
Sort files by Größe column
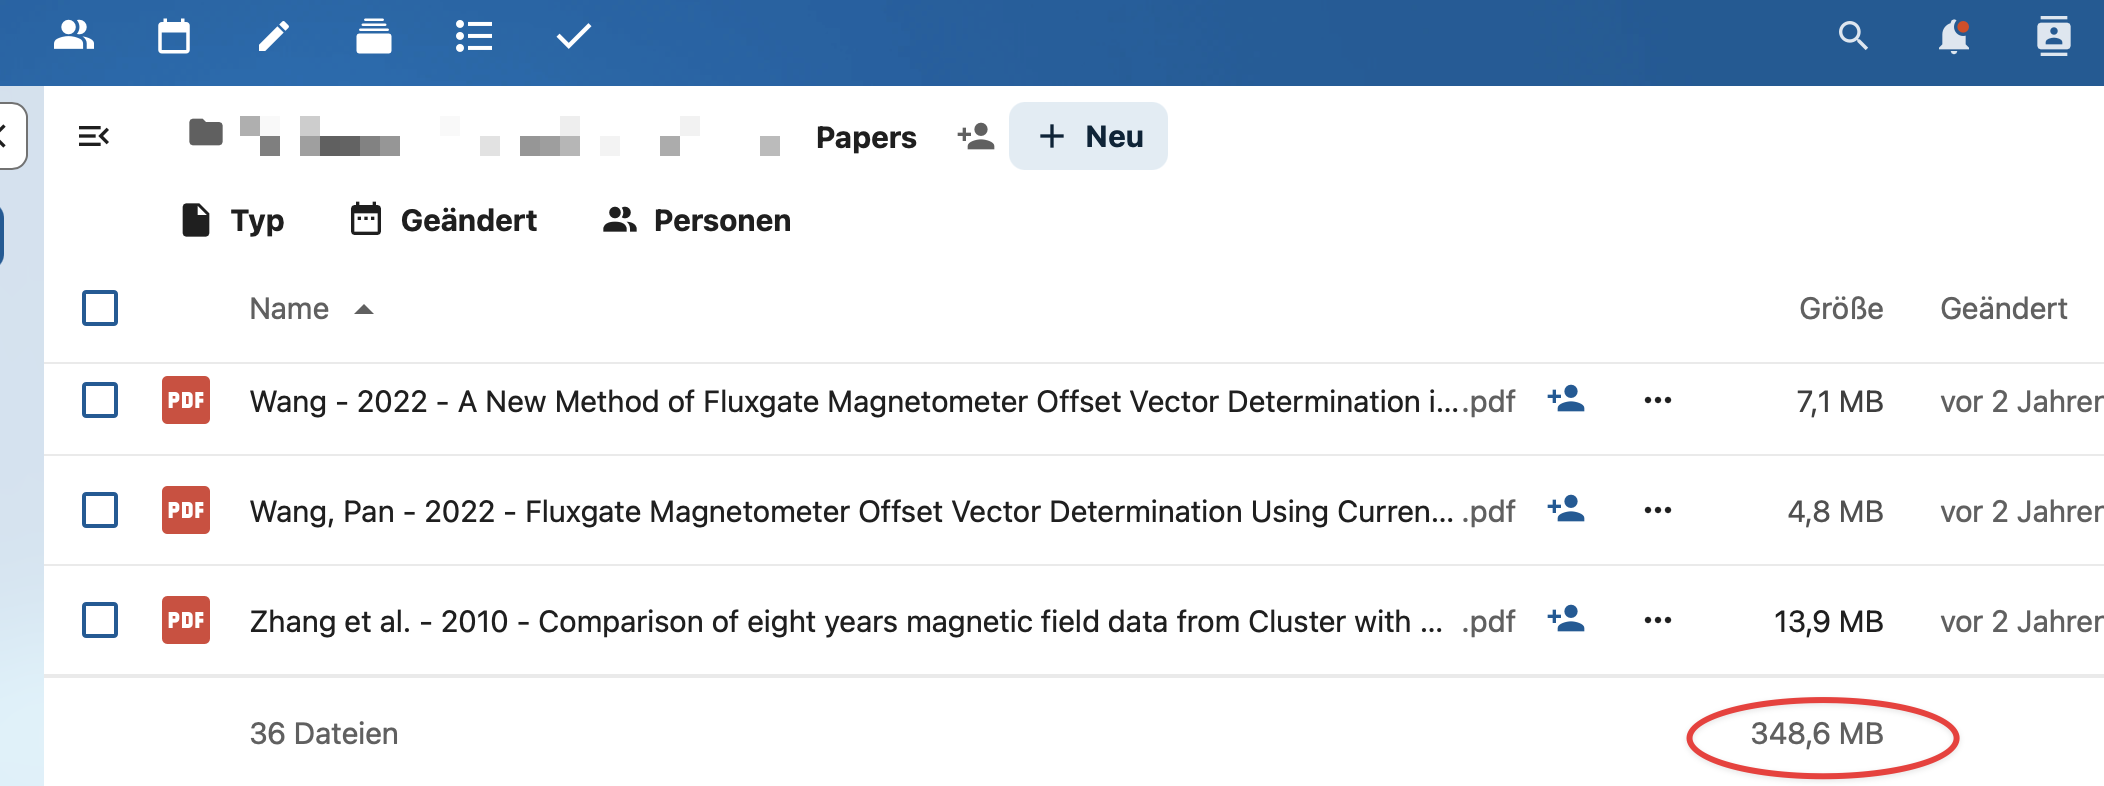point(1840,308)
